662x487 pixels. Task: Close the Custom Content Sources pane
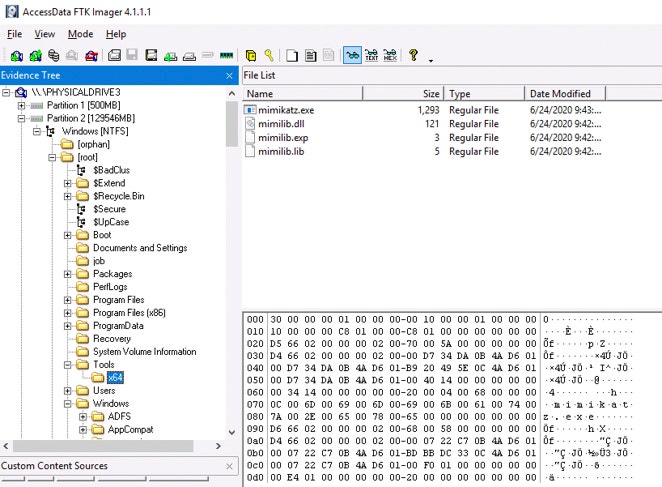[x=229, y=466]
